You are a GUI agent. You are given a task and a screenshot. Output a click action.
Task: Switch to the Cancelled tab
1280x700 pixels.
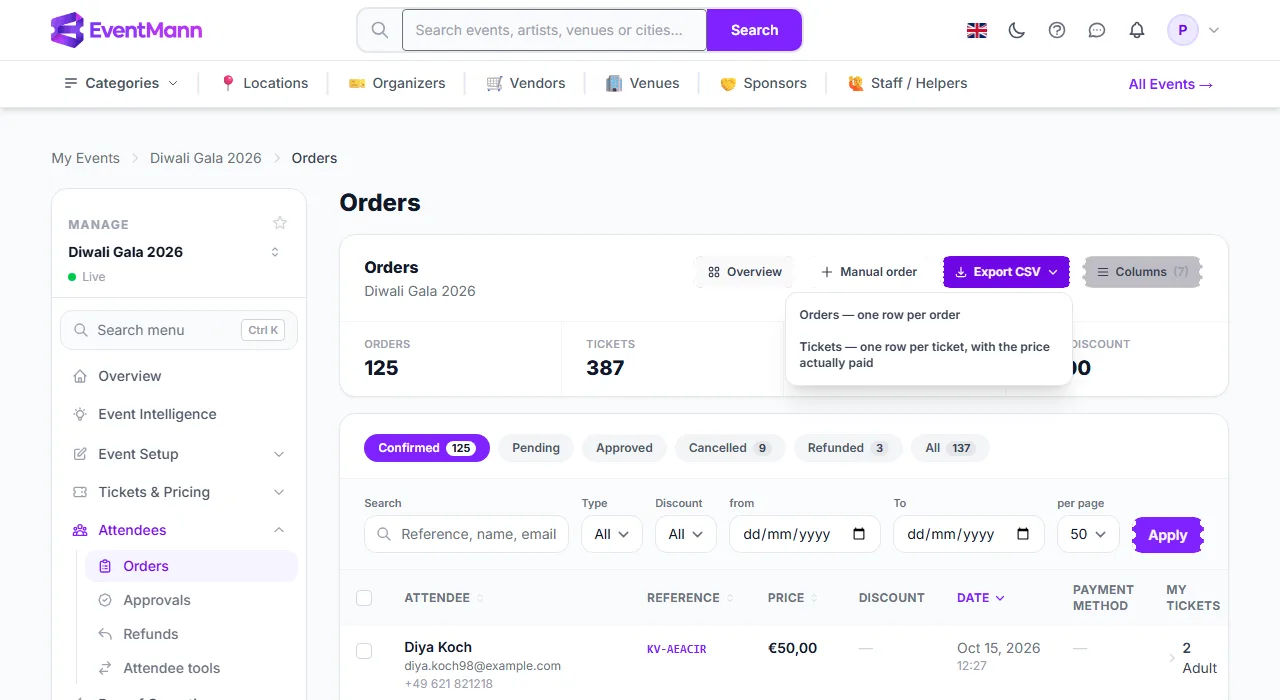point(730,448)
